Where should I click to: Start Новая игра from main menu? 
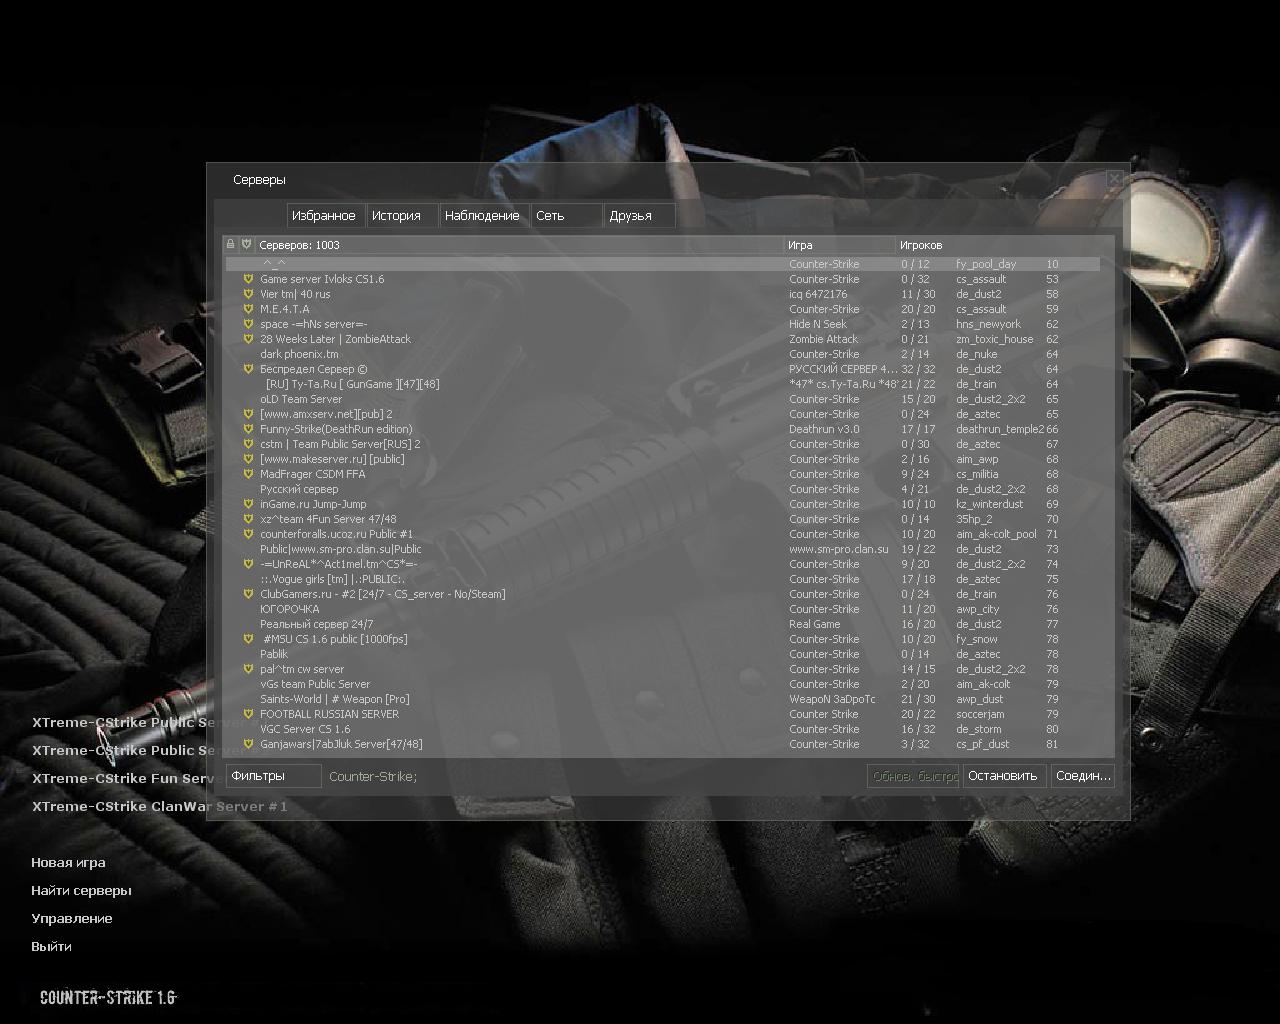[x=68, y=862]
